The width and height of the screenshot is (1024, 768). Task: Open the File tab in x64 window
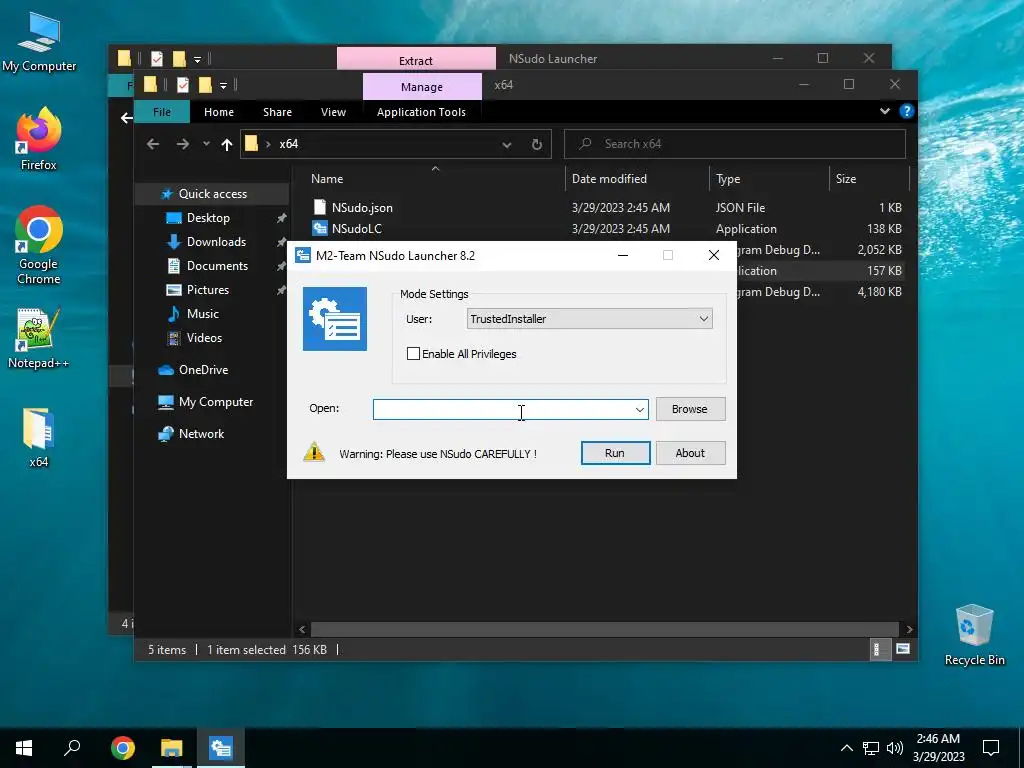[x=162, y=112]
